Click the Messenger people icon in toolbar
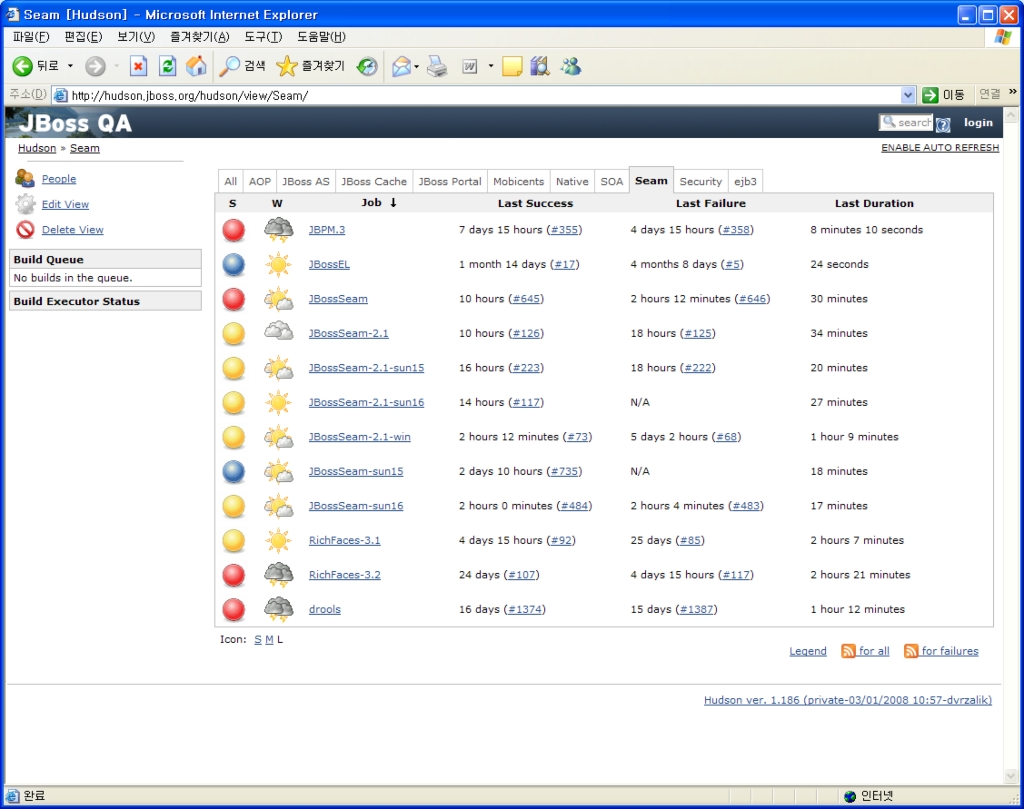 click(571, 66)
